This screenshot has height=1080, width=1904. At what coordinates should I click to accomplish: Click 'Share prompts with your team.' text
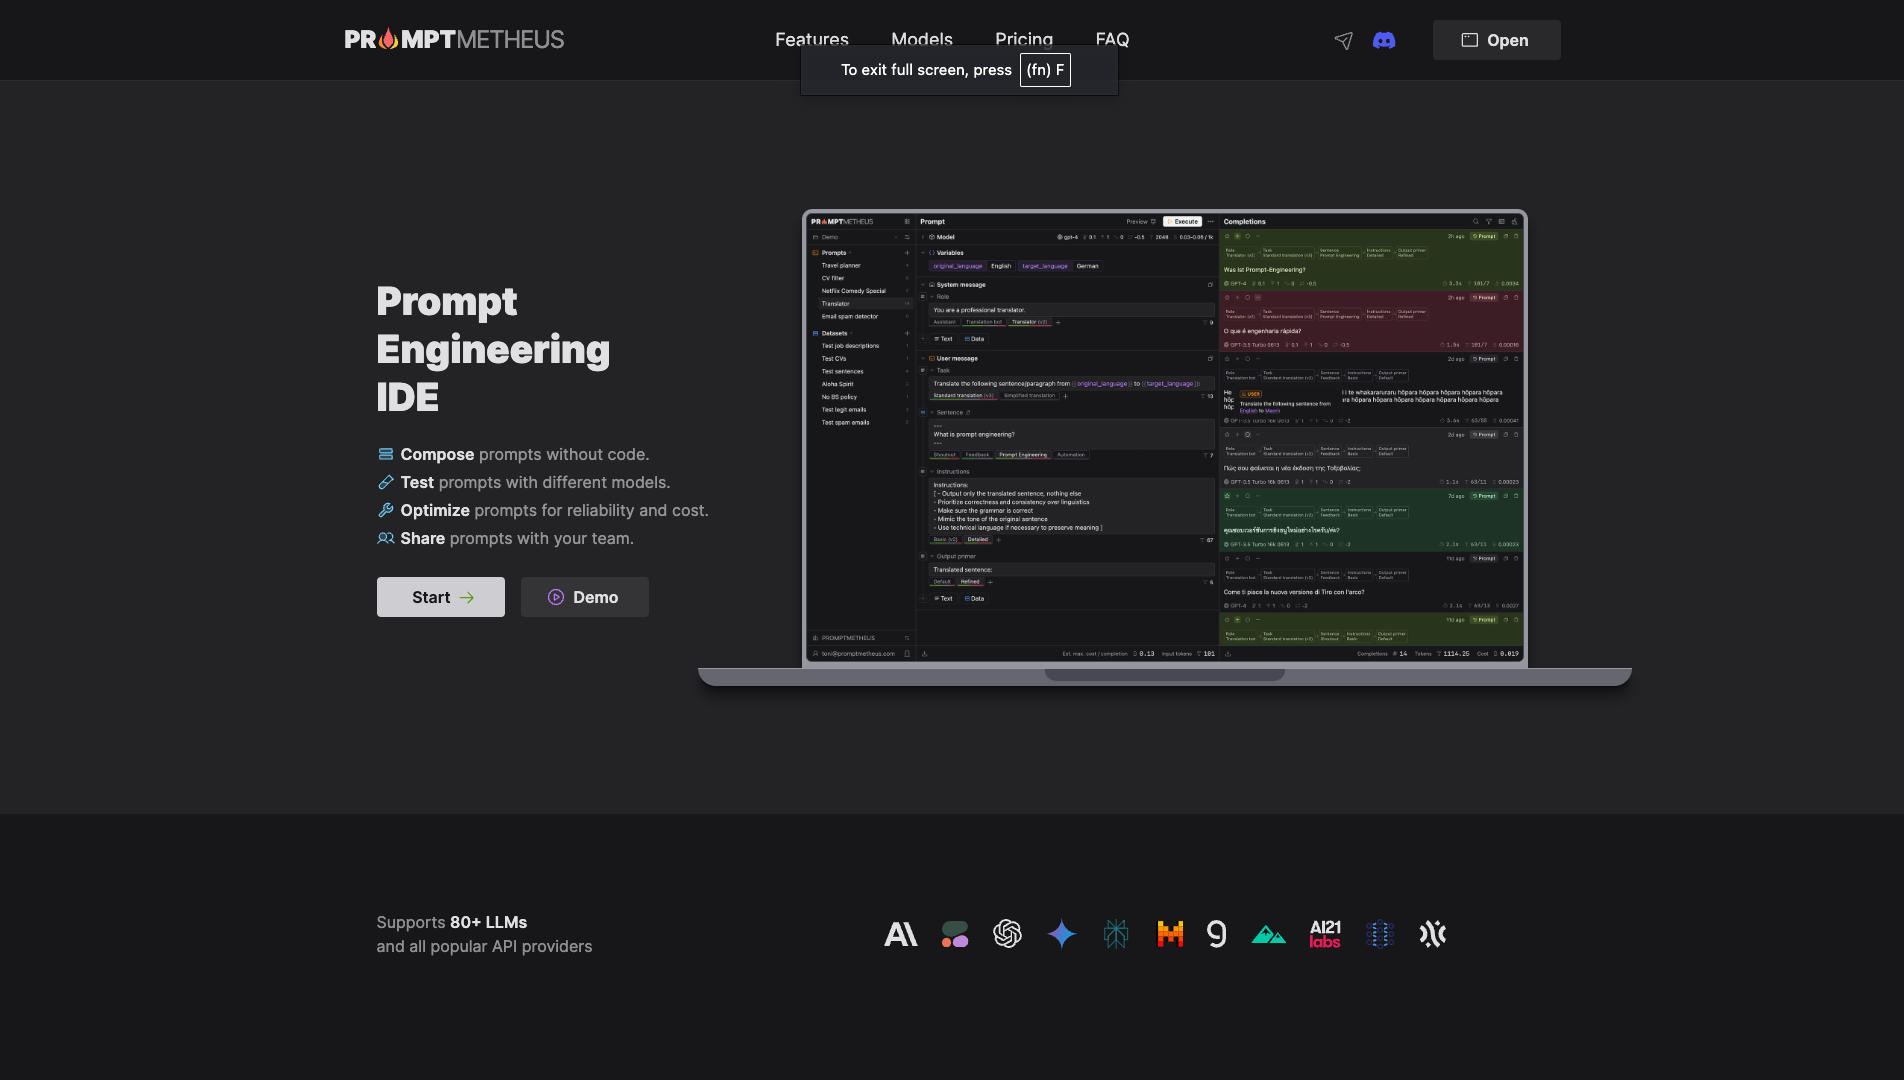(517, 538)
